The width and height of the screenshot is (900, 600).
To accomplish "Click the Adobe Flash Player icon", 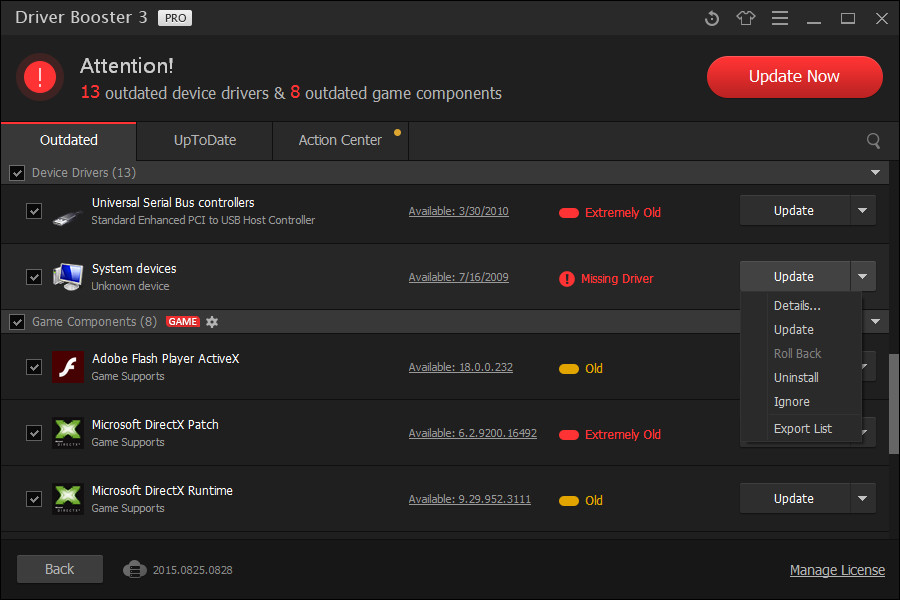I will coord(67,366).
